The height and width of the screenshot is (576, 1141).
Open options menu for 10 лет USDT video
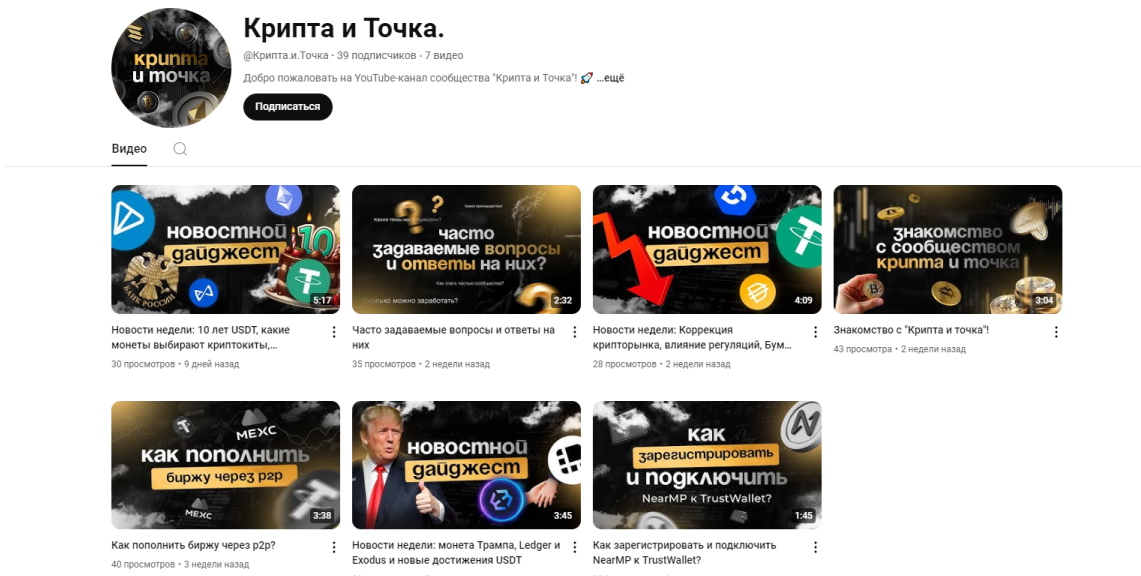click(334, 332)
